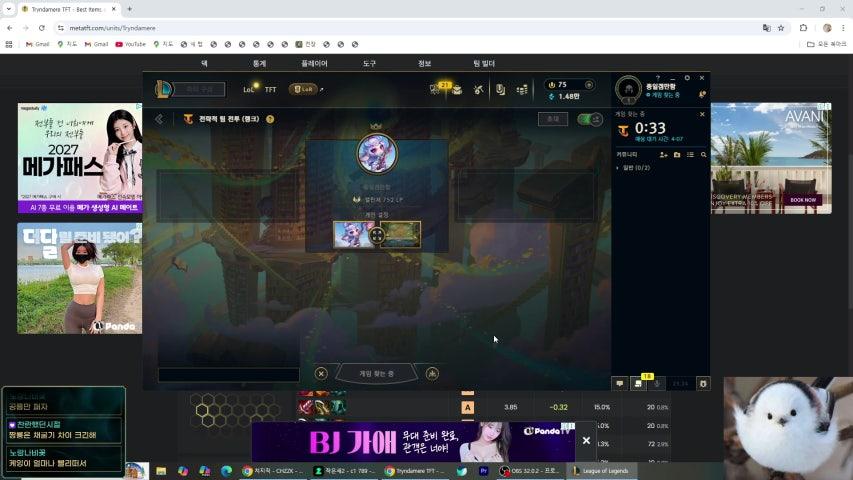
Task: Open the friend list sort options icon
Action: tap(690, 155)
